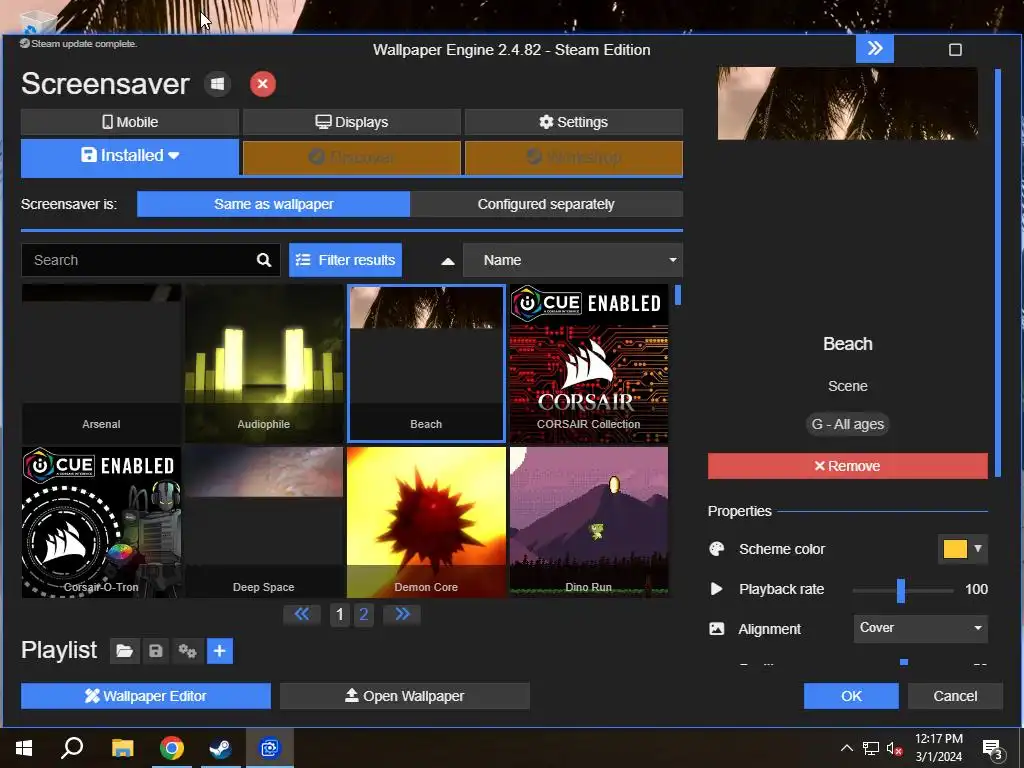Open the Alignment Cover dropdown

click(x=921, y=628)
